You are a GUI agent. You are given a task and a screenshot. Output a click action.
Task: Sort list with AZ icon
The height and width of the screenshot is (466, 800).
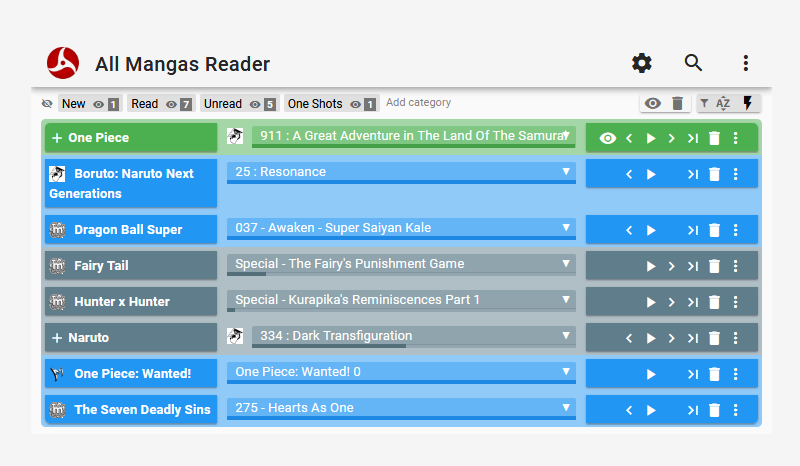(x=723, y=103)
